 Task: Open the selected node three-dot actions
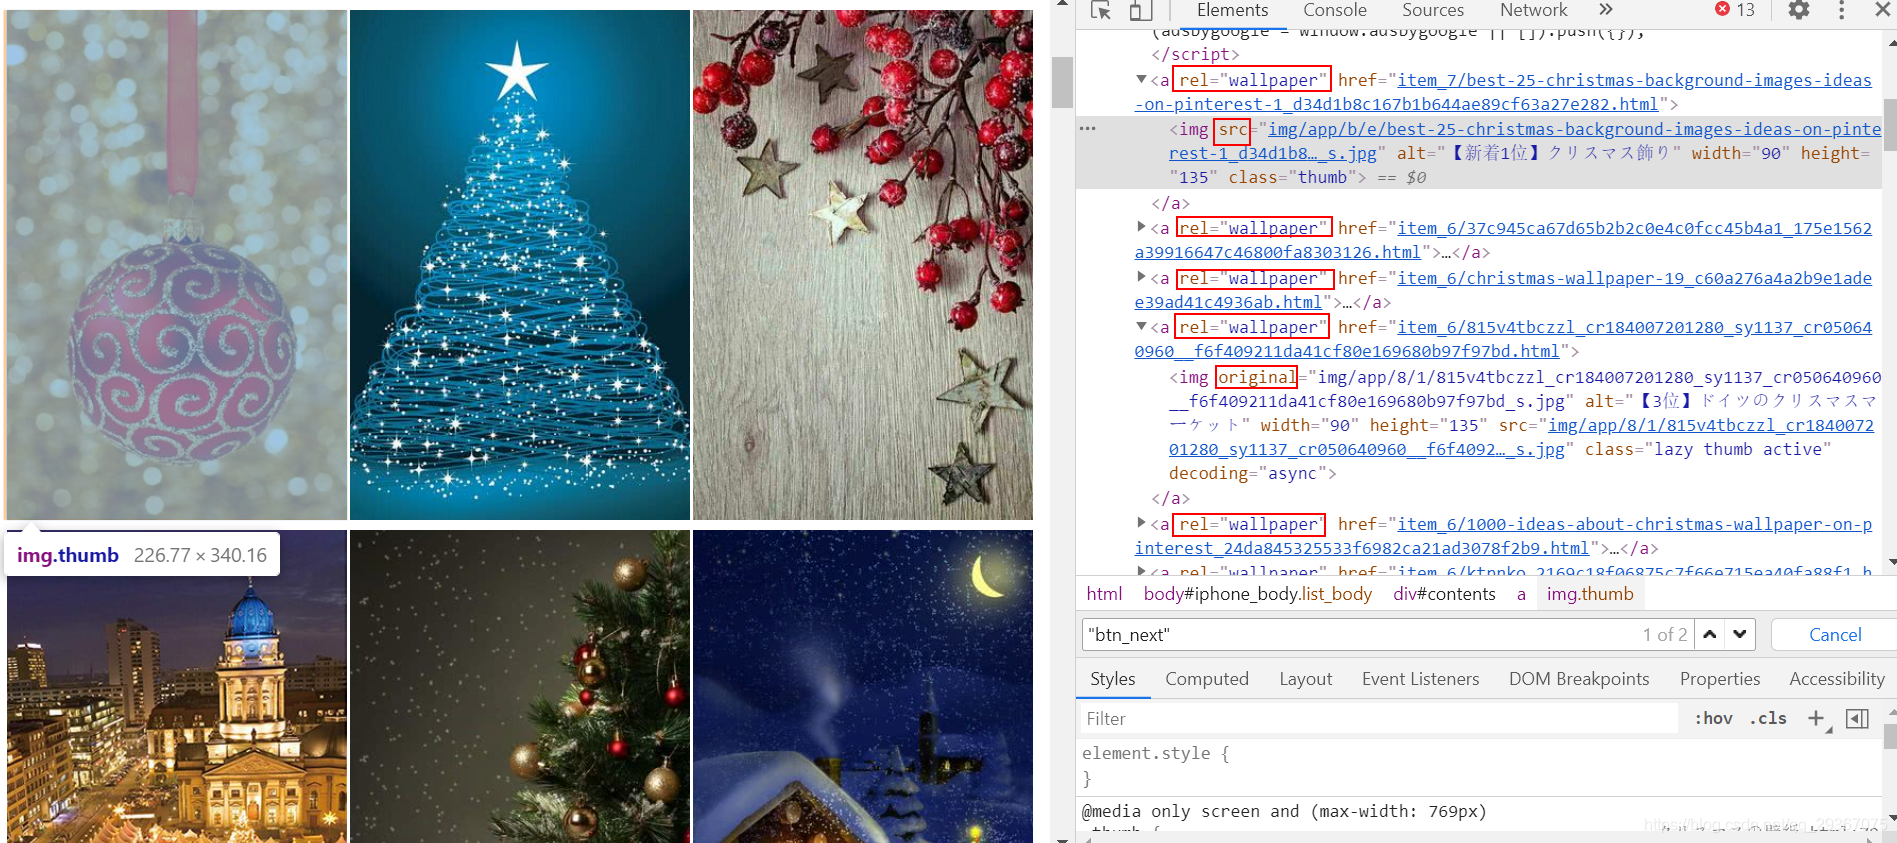1088,128
